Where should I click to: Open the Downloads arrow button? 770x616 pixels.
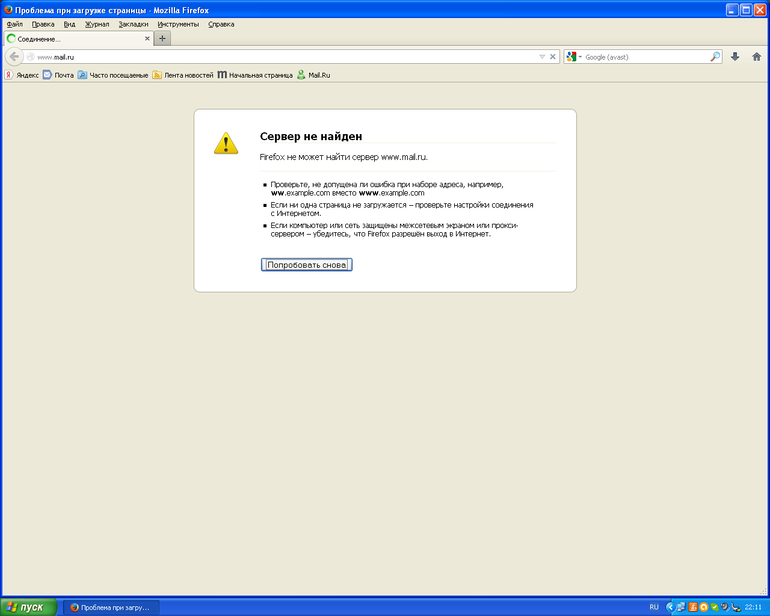(735, 56)
